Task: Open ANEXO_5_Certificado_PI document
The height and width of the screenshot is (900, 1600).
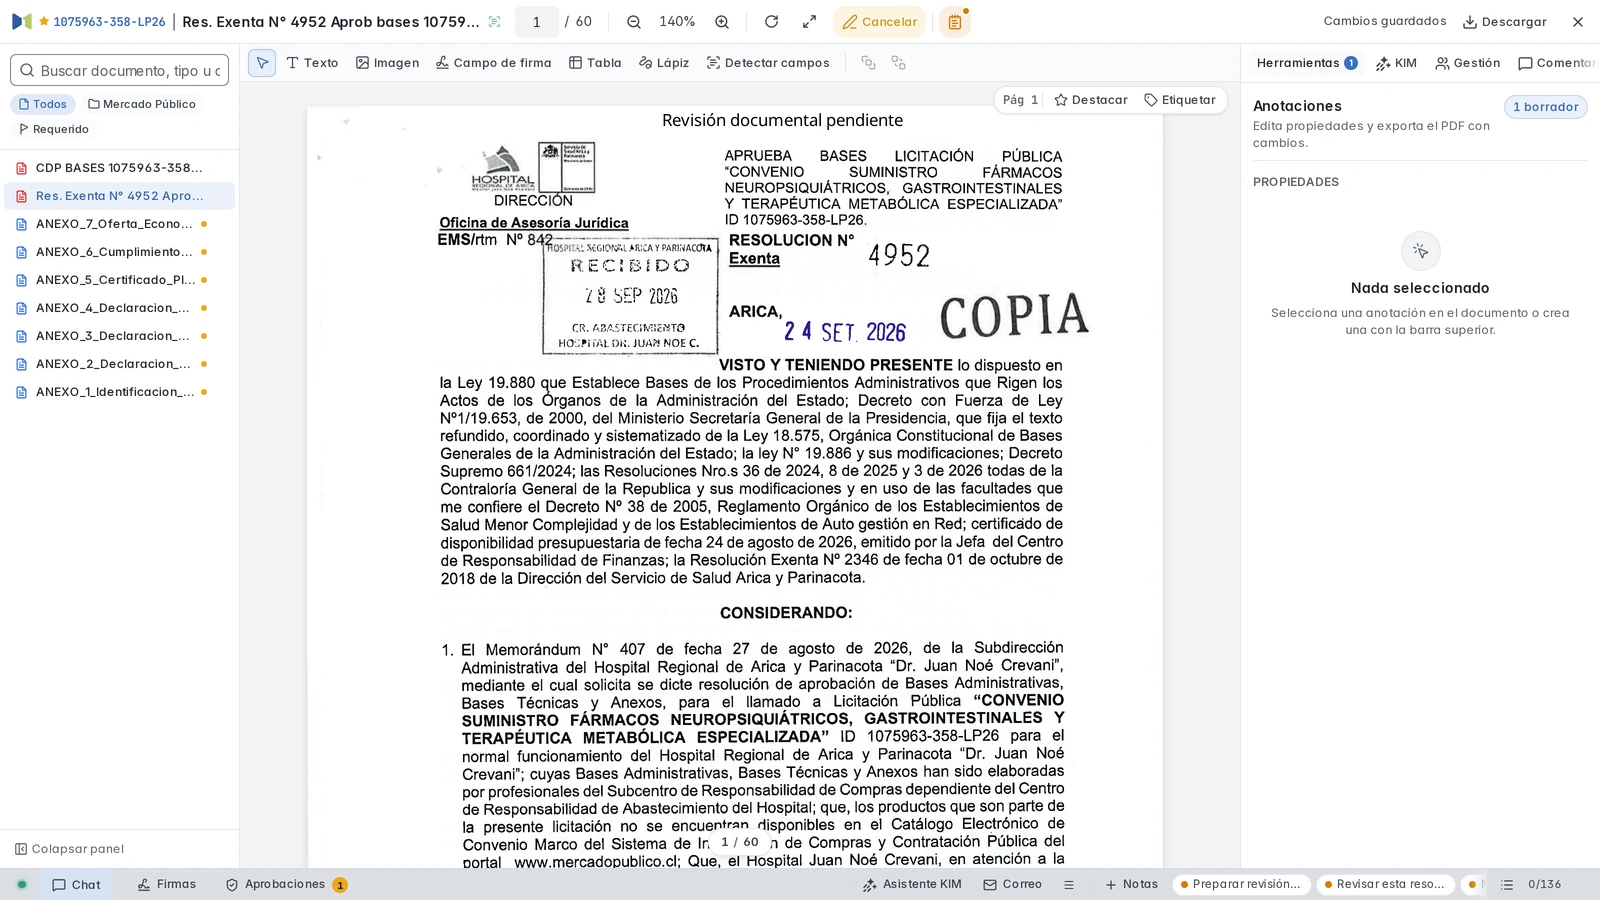Action: 119,280
